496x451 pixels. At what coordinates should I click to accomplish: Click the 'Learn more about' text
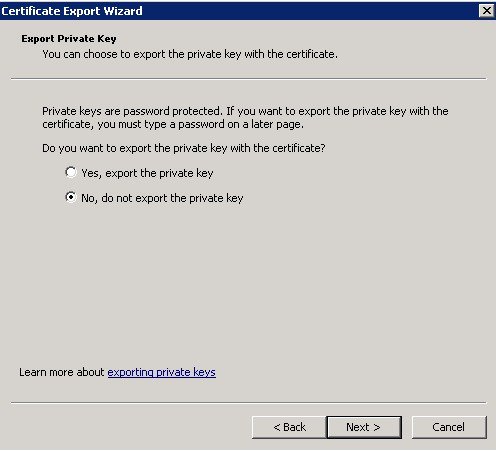click(x=62, y=372)
